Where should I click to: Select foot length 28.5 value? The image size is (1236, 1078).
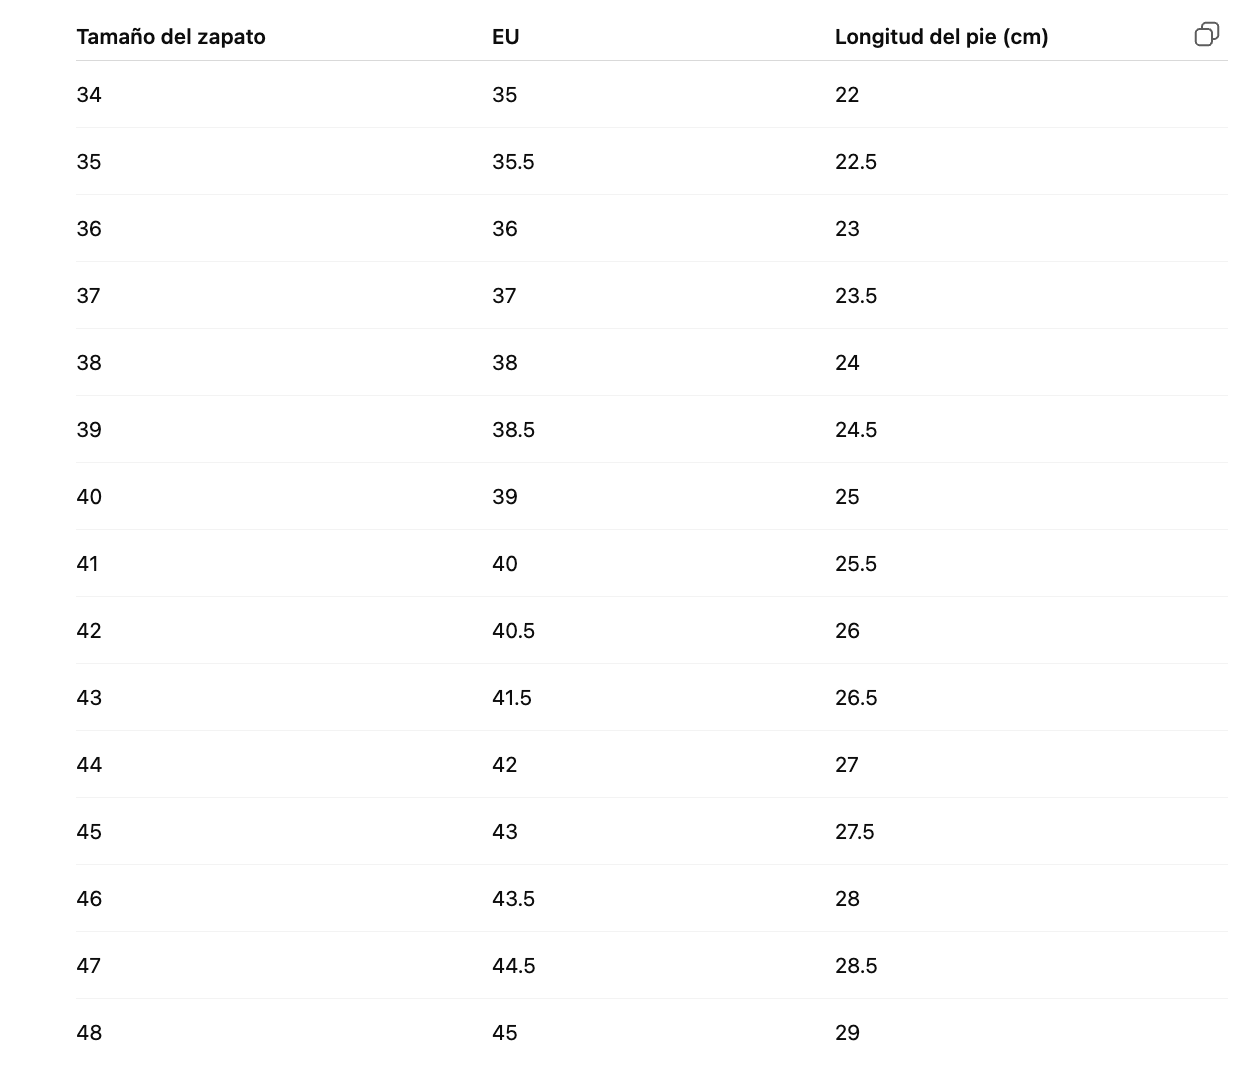click(x=856, y=966)
